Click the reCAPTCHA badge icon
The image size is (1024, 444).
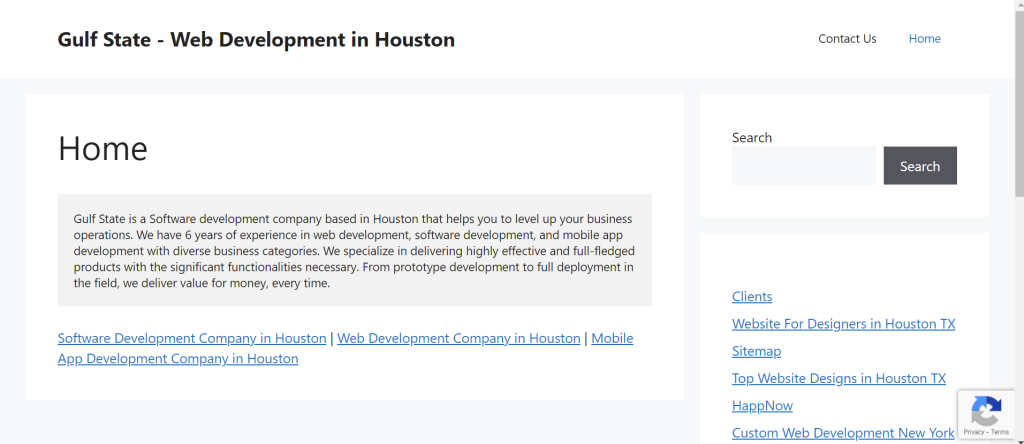coord(986,411)
